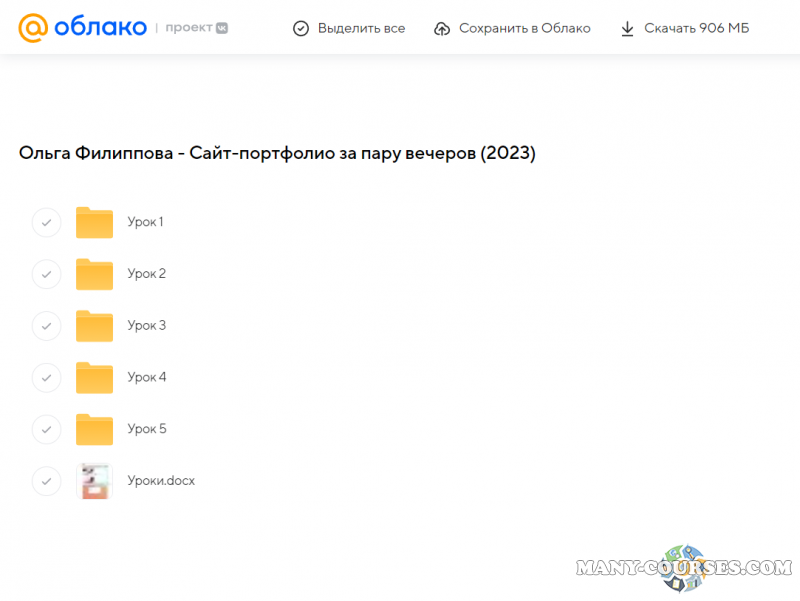Select the Уроки.docx file checkbox

[x=46, y=481]
